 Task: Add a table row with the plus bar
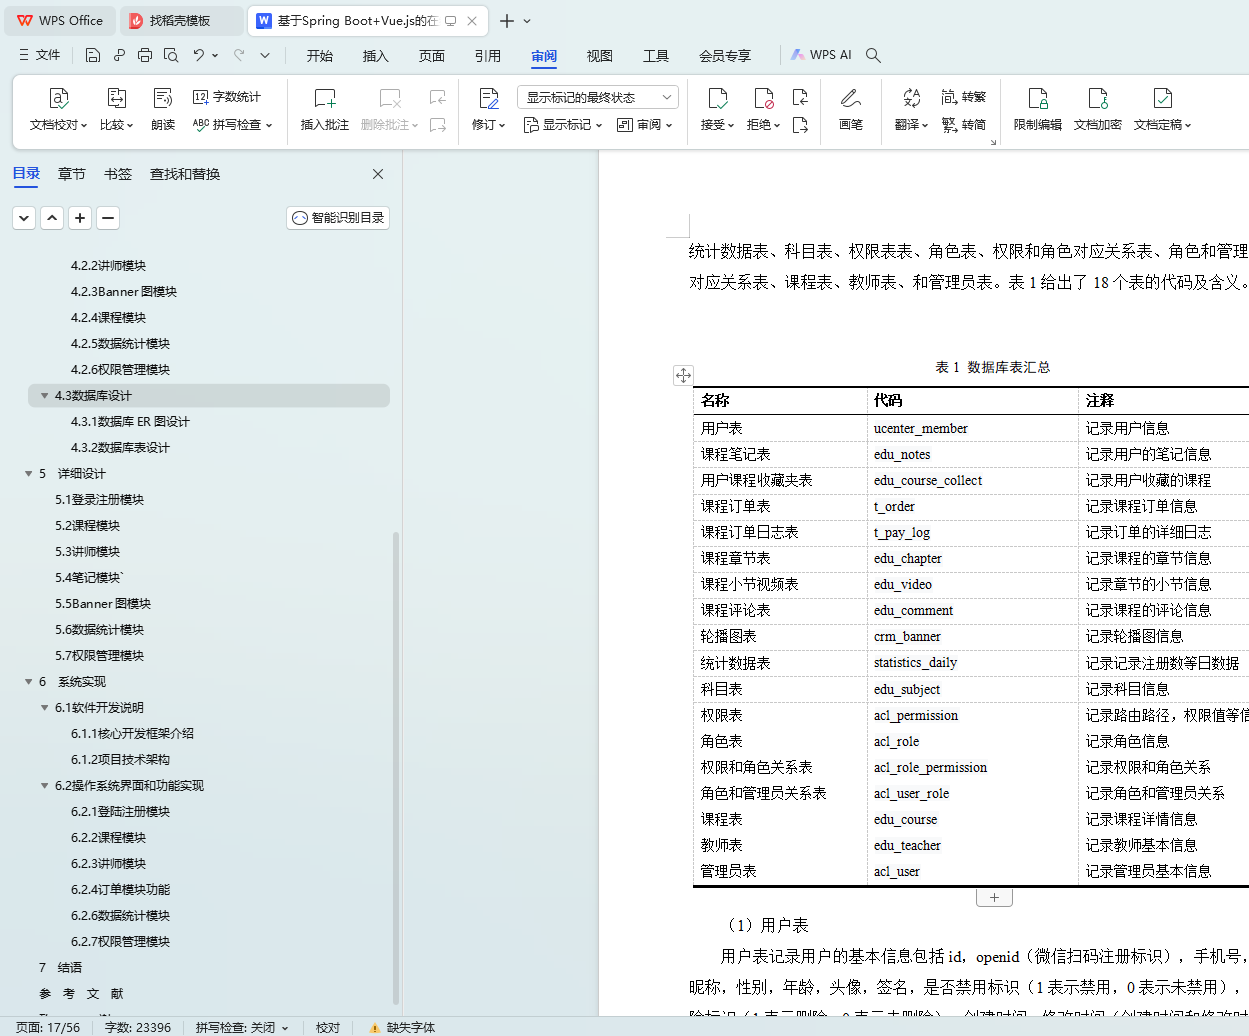(994, 897)
